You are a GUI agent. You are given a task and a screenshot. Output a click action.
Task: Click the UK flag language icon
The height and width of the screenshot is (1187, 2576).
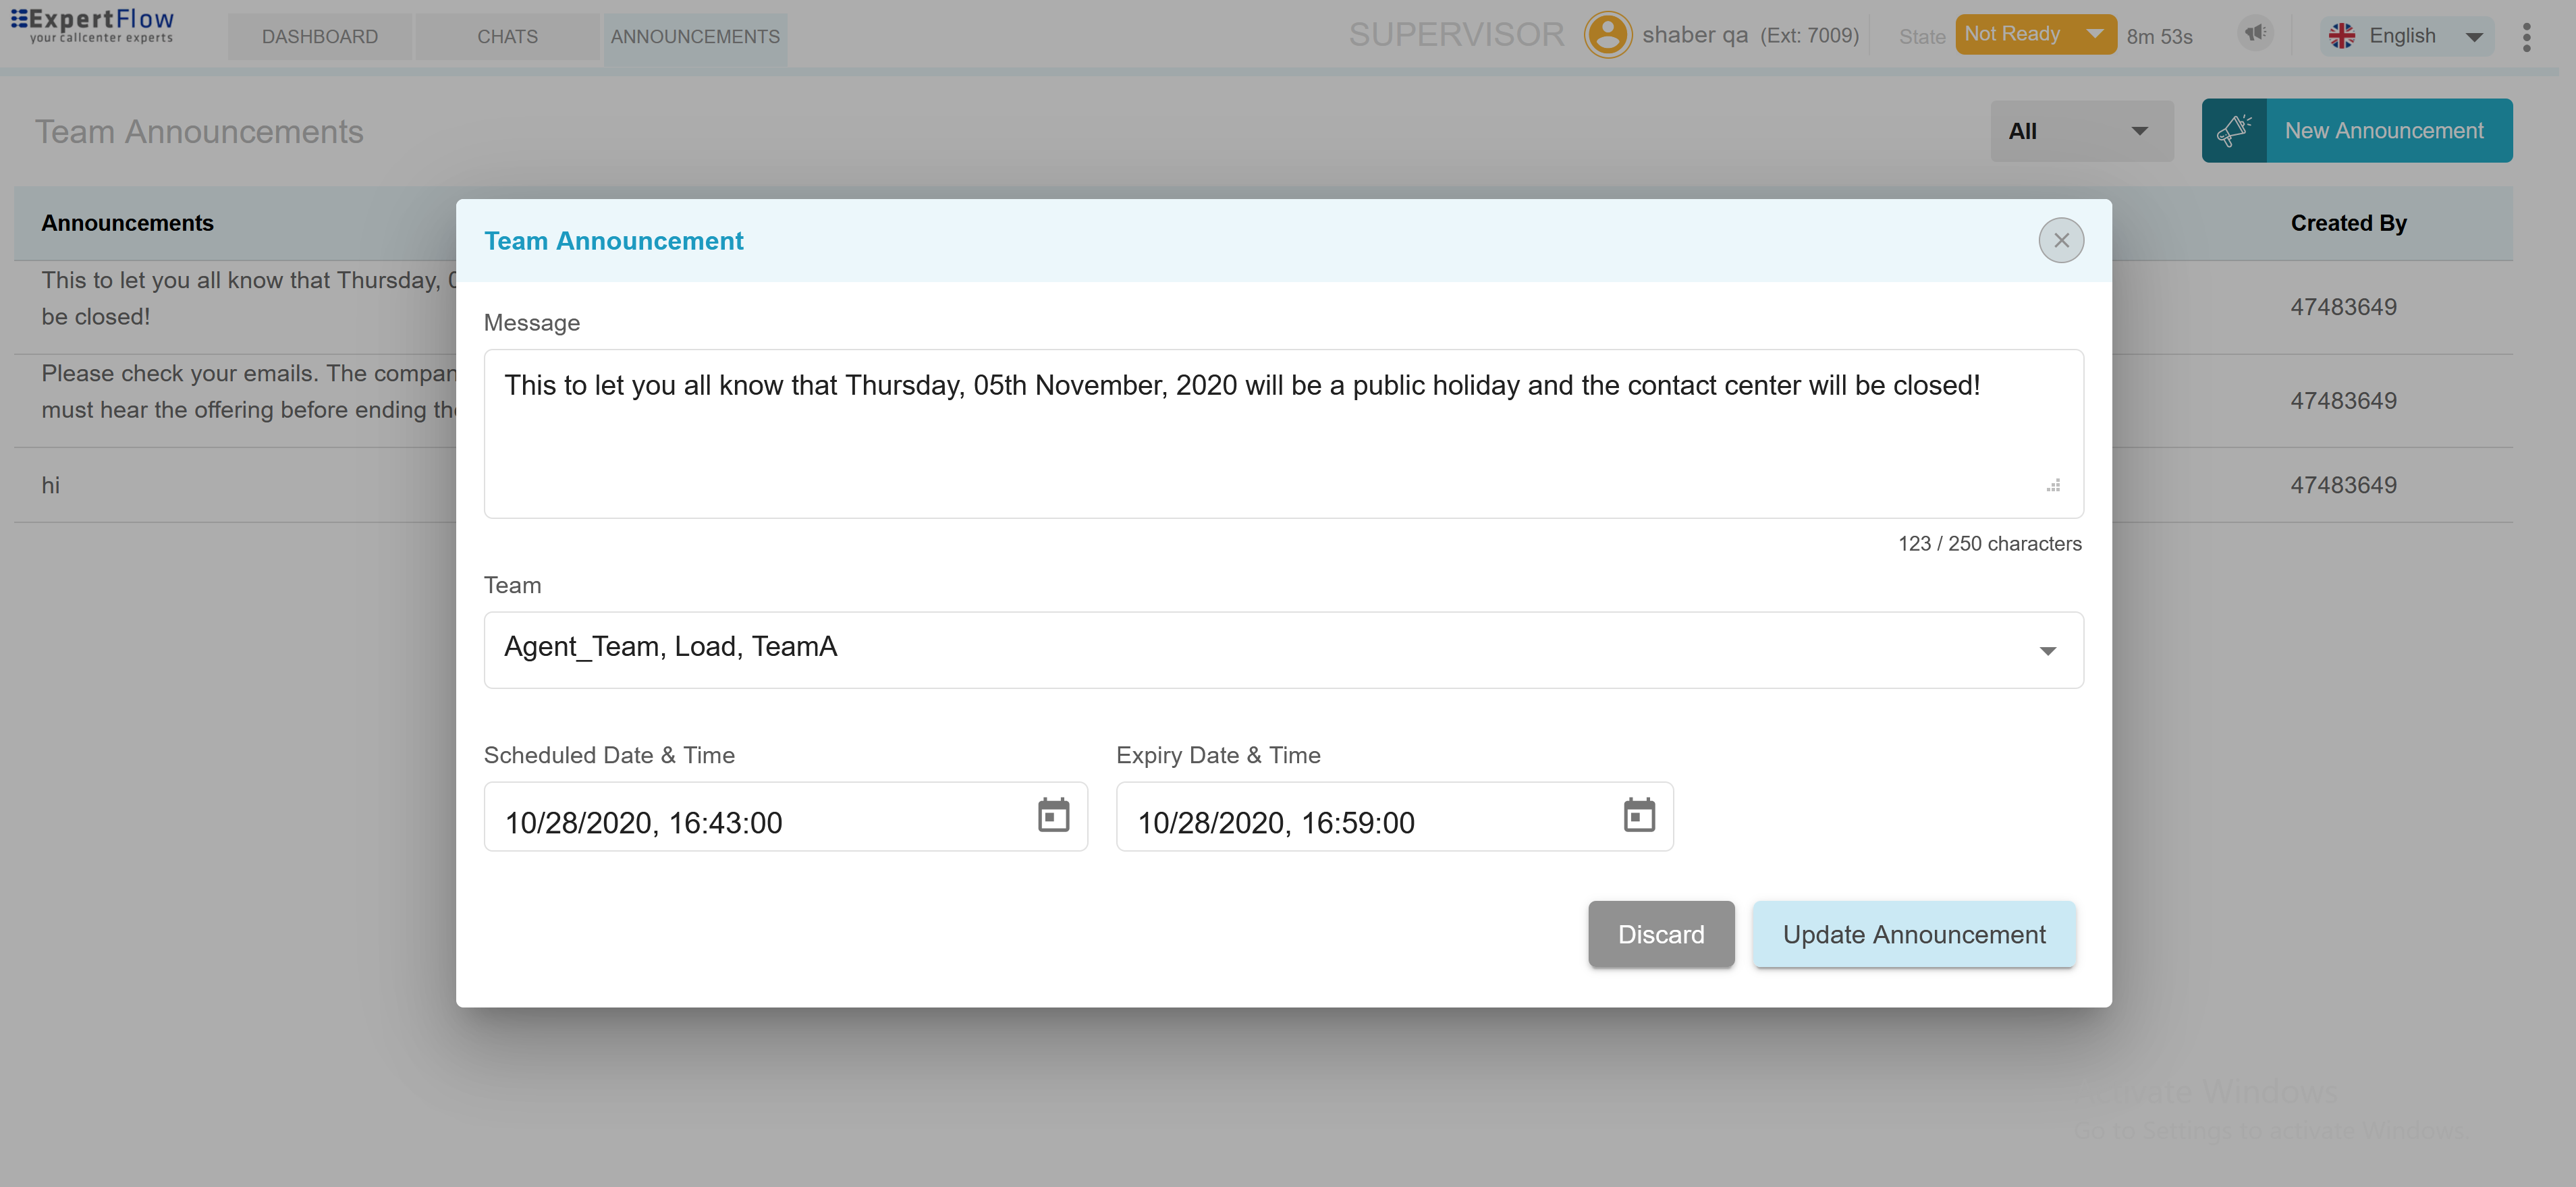(2341, 36)
